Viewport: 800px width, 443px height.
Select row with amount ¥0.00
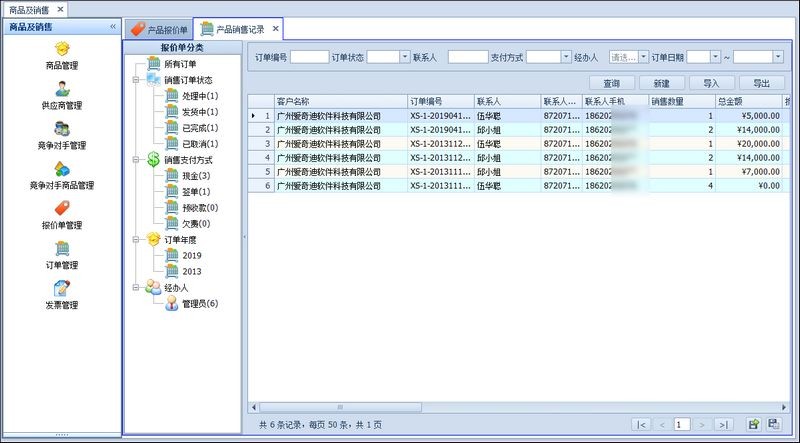pyautogui.click(x=519, y=186)
